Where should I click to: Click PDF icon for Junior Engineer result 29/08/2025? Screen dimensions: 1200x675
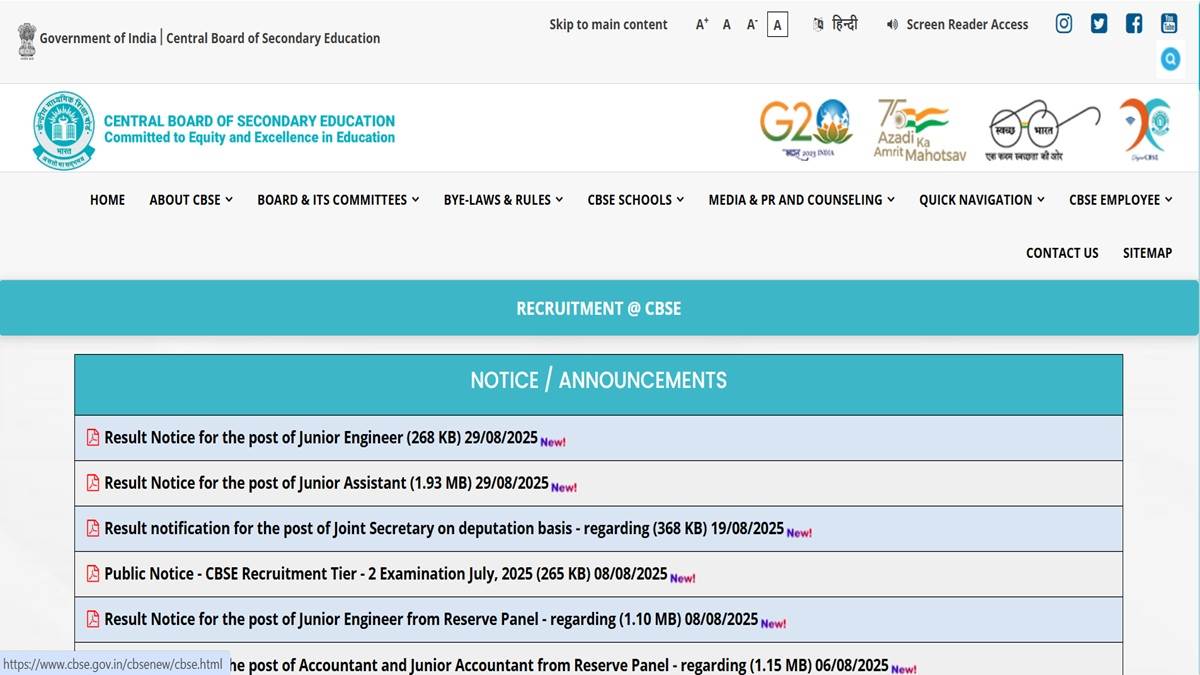(x=93, y=438)
